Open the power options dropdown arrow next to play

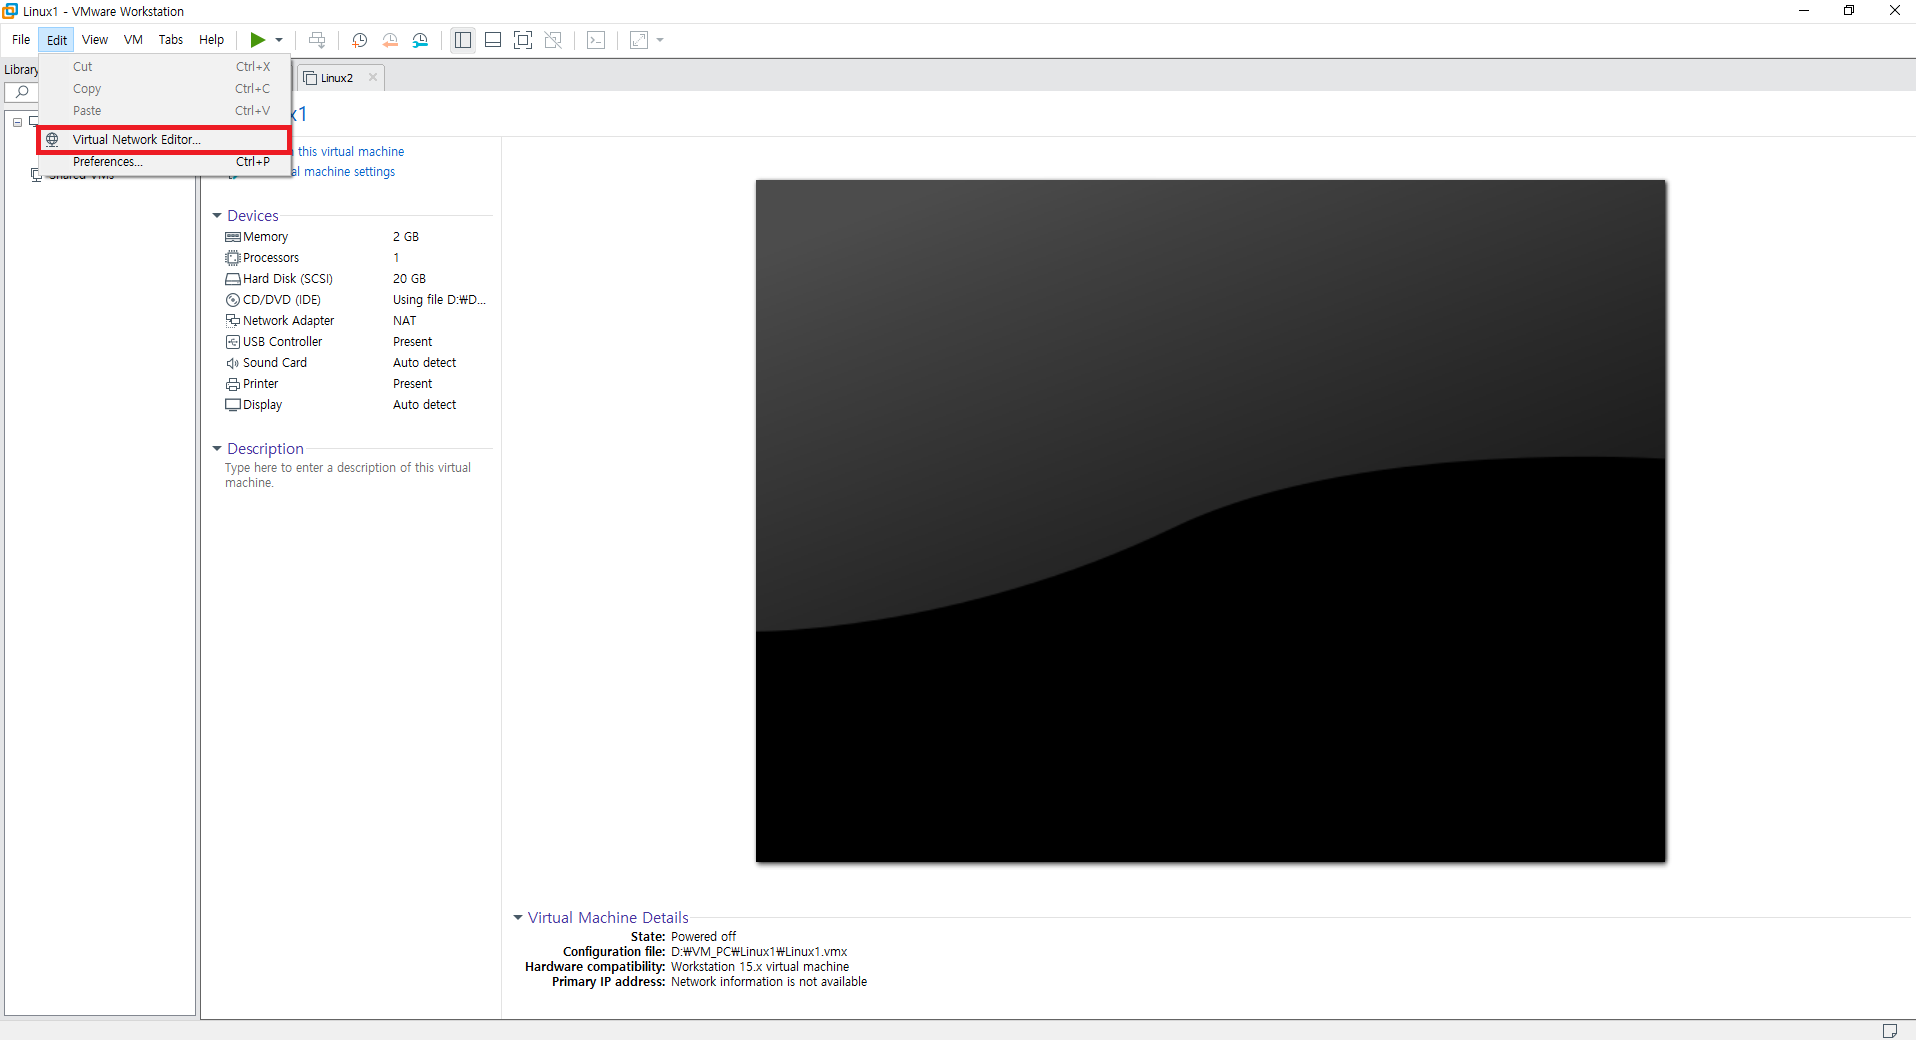tap(279, 40)
